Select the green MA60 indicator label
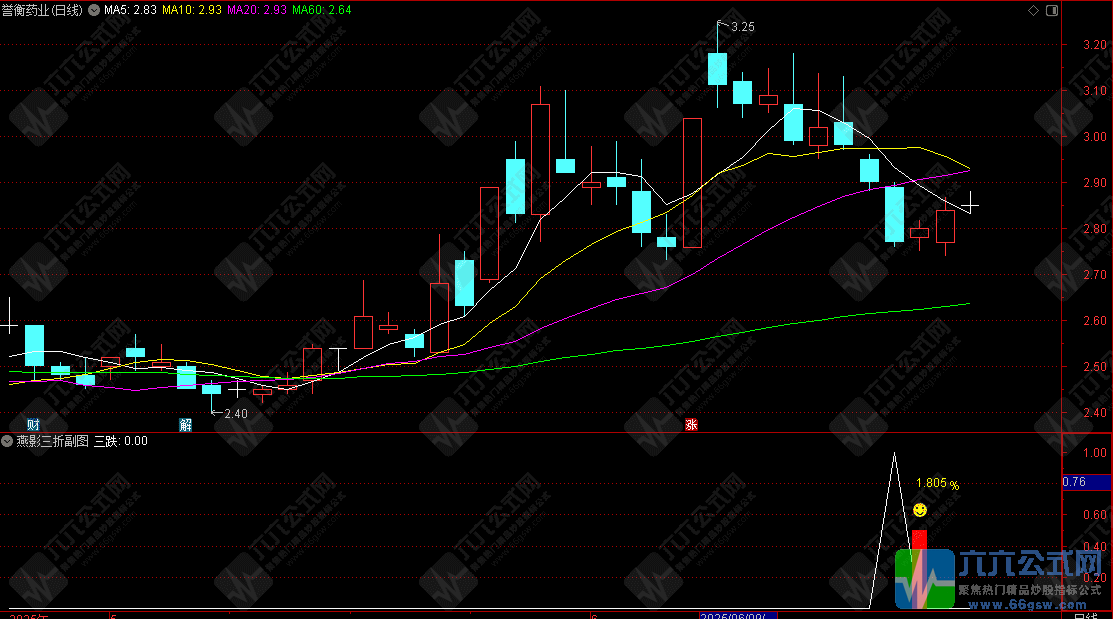This screenshot has width=1113, height=619. (321, 10)
